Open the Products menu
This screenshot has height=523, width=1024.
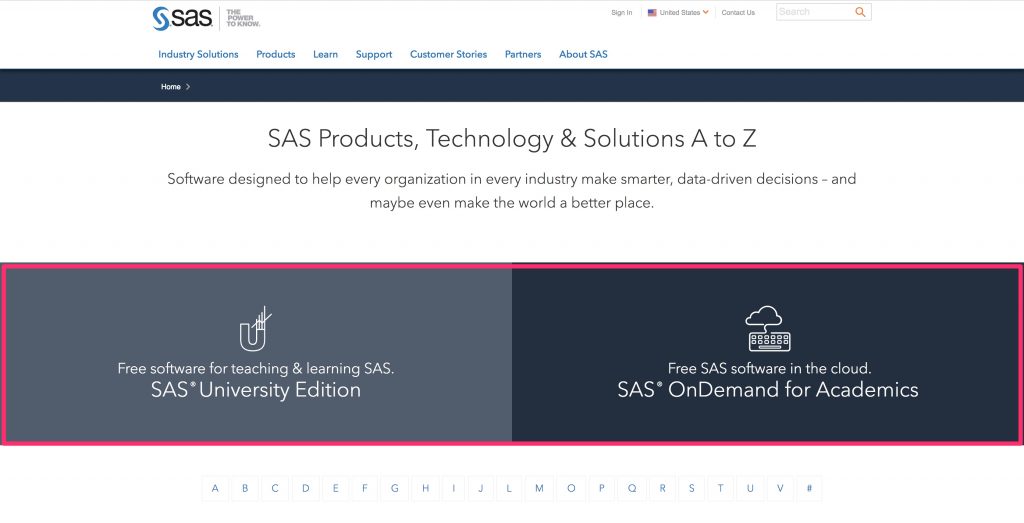[276, 54]
